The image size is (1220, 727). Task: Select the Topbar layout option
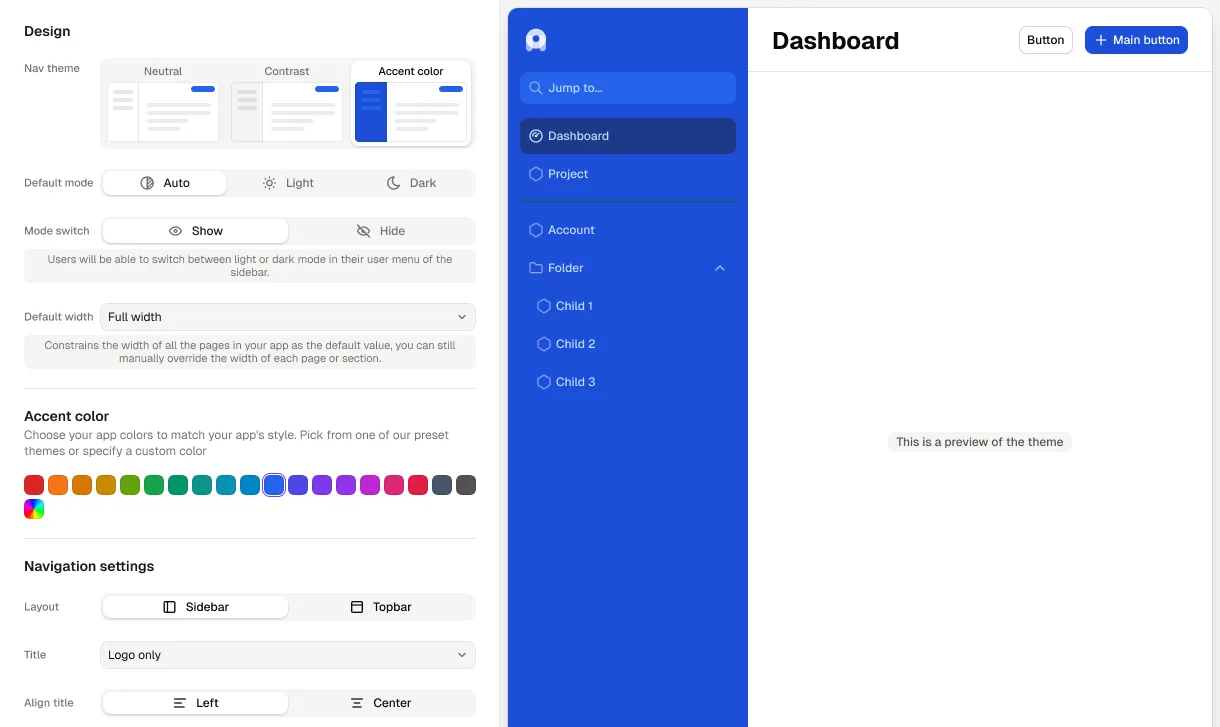point(381,607)
